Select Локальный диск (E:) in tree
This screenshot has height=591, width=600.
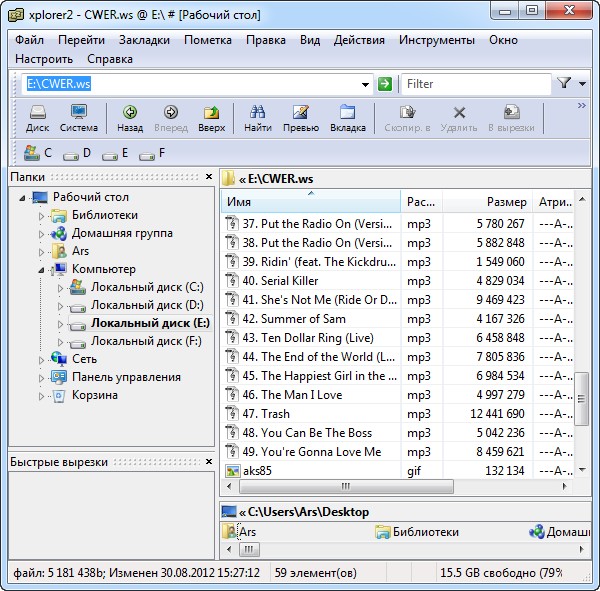point(150,323)
